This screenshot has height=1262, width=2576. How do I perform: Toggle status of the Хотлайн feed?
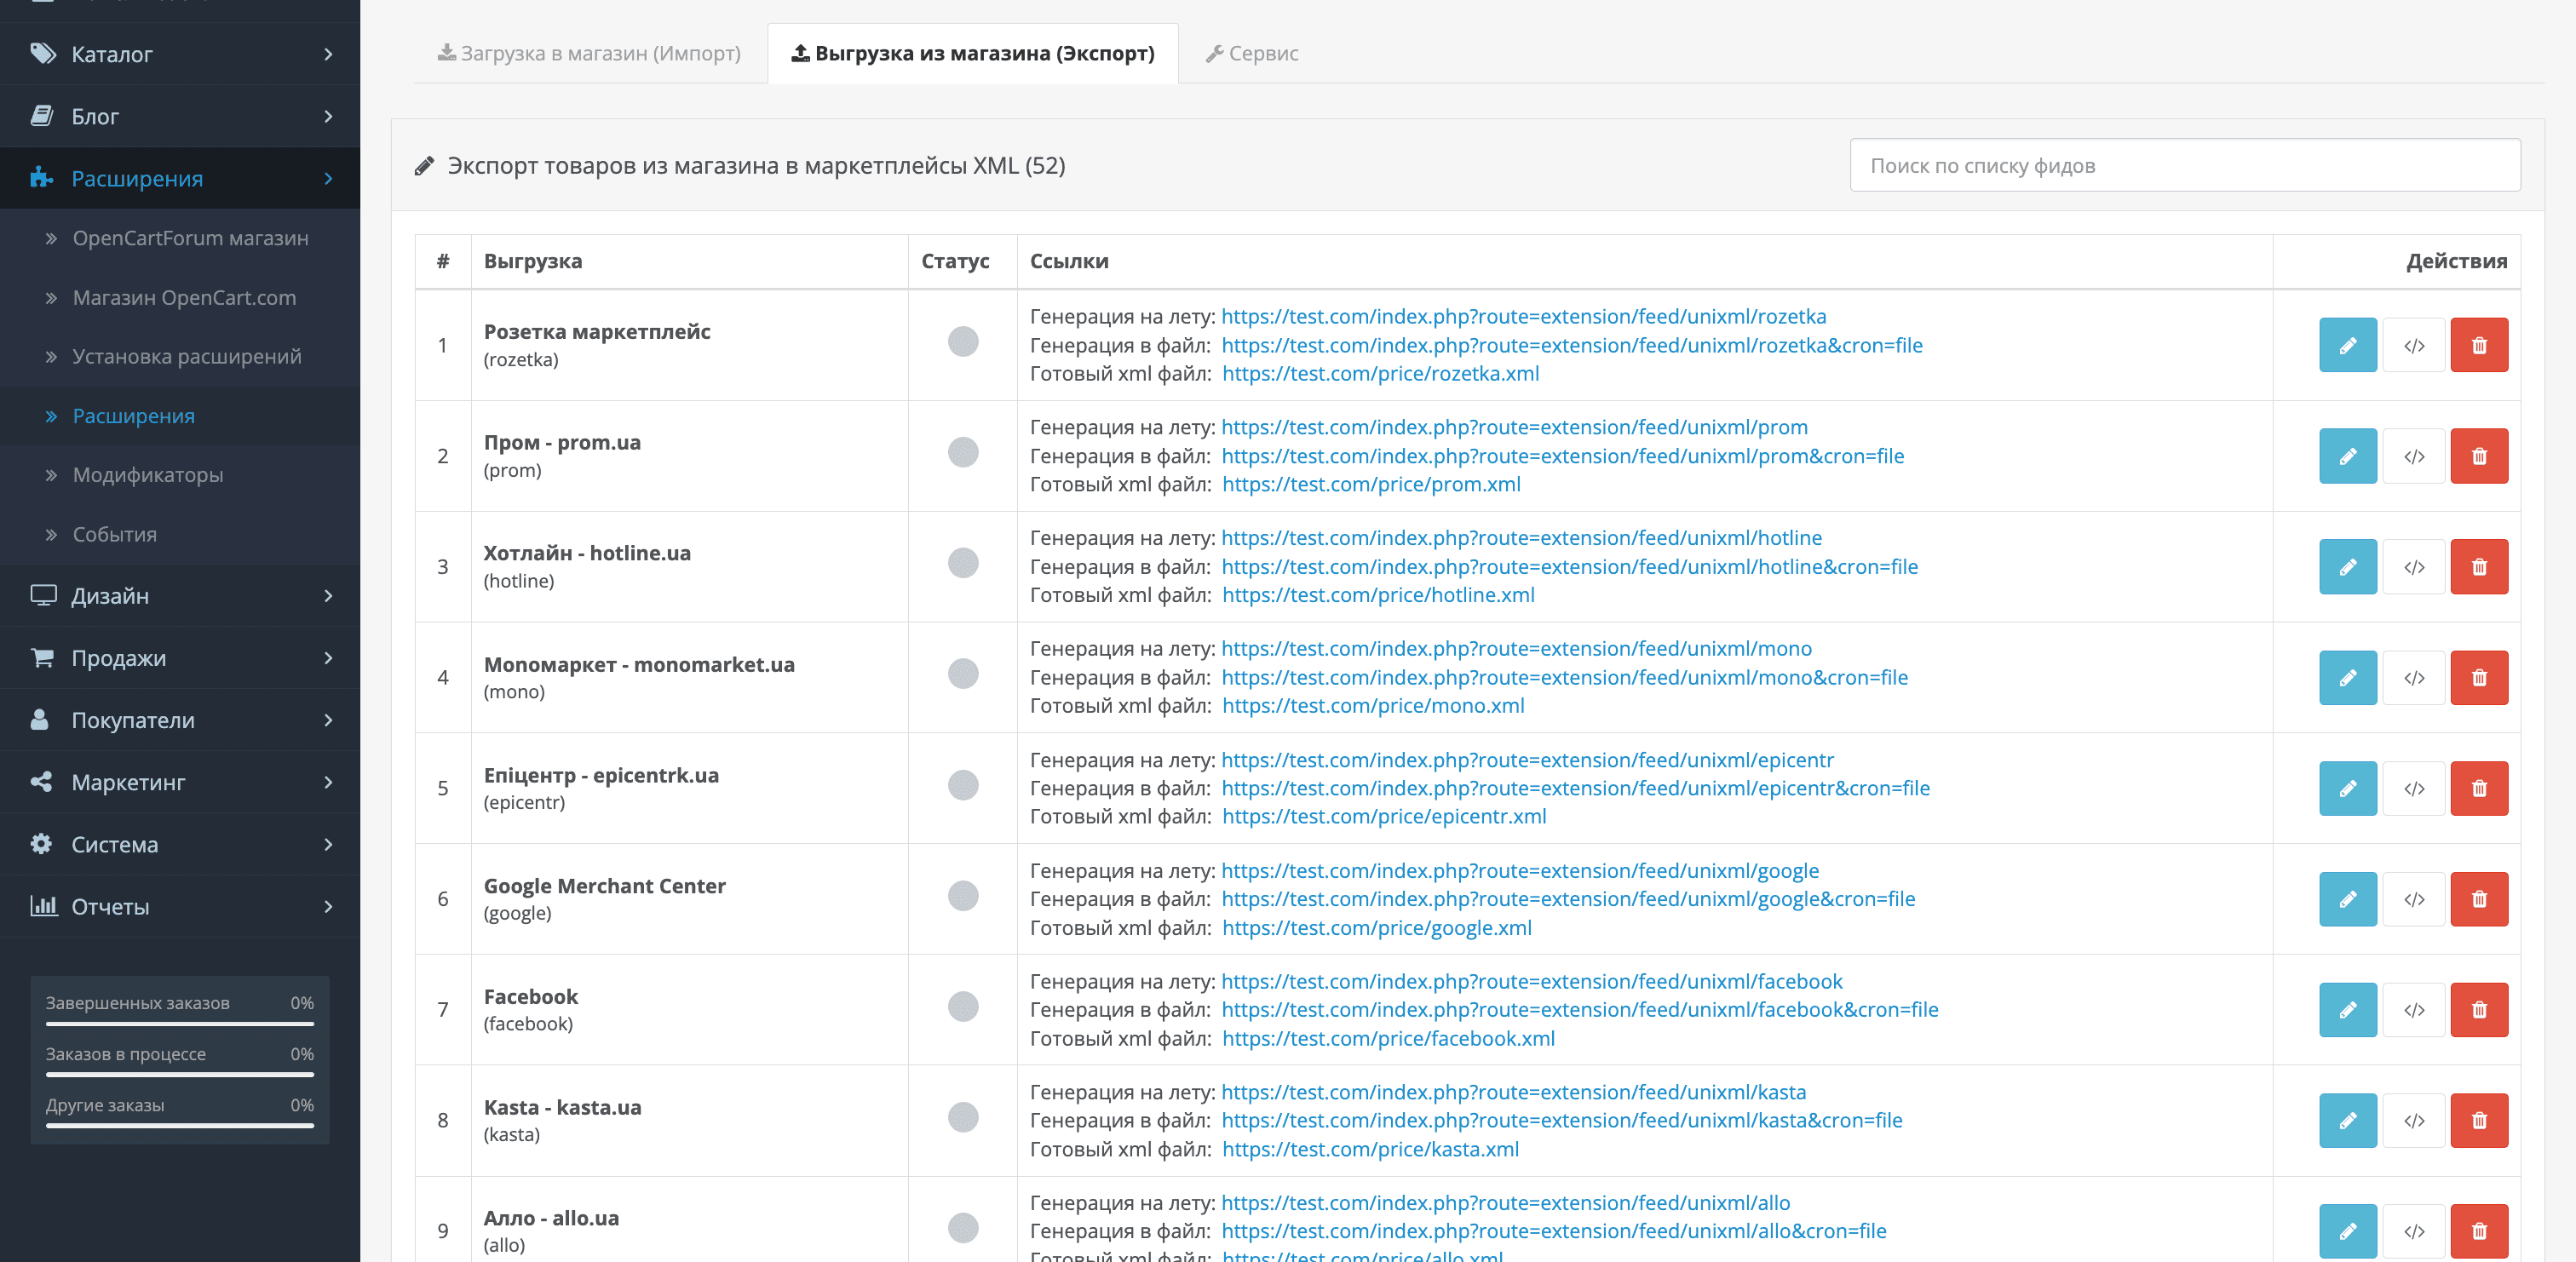pos(963,563)
